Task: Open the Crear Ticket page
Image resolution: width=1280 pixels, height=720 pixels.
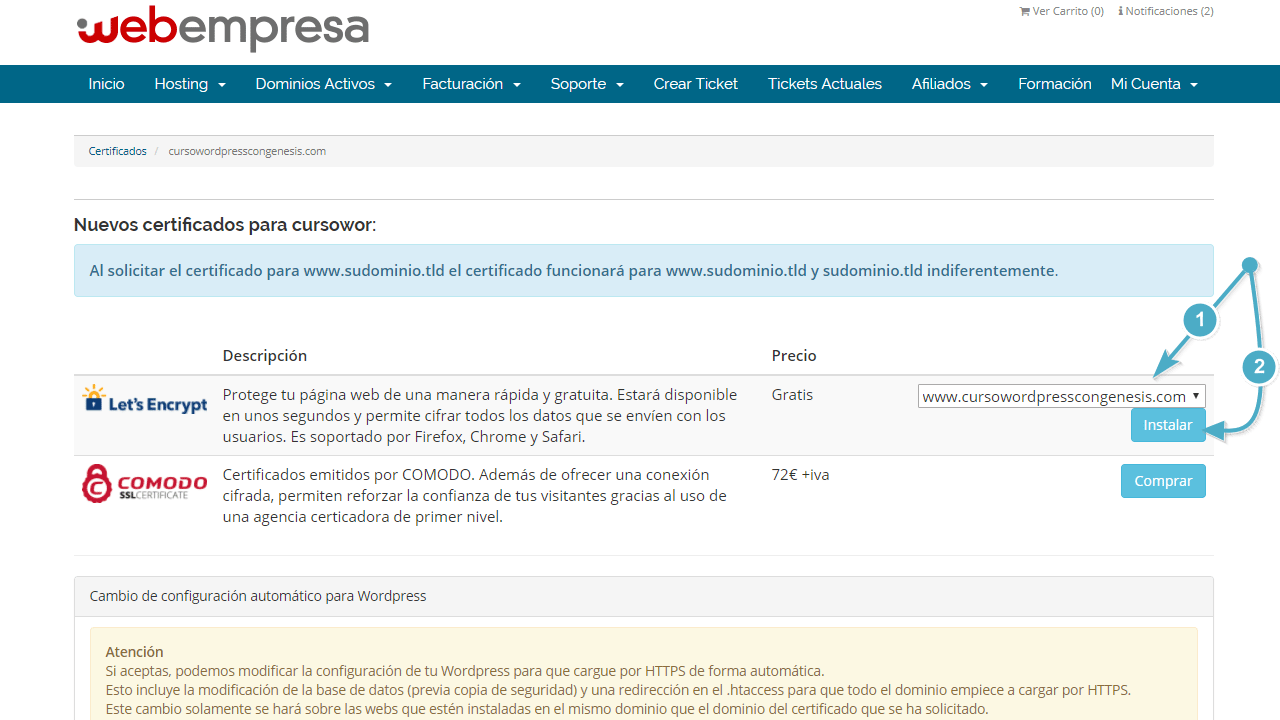Action: tap(696, 84)
